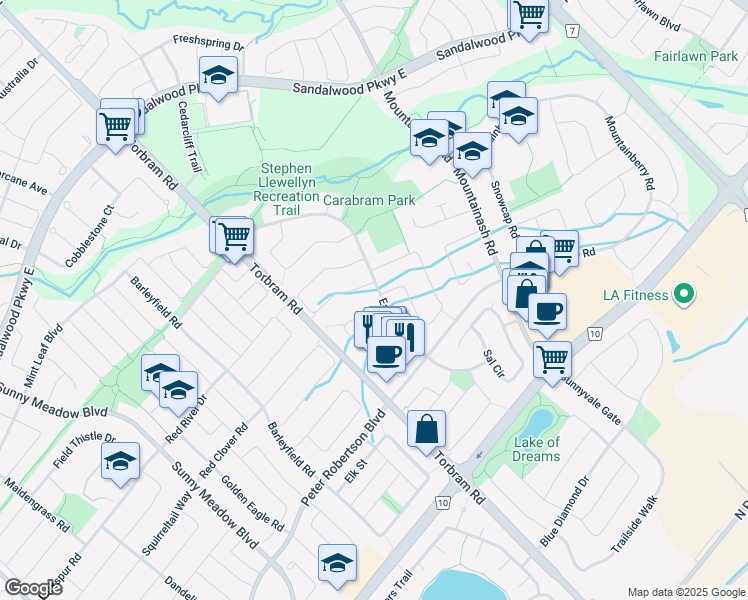Image resolution: width=748 pixels, height=600 pixels.
Task: Click the Blue Diamond Dr road label
Action: (565, 511)
